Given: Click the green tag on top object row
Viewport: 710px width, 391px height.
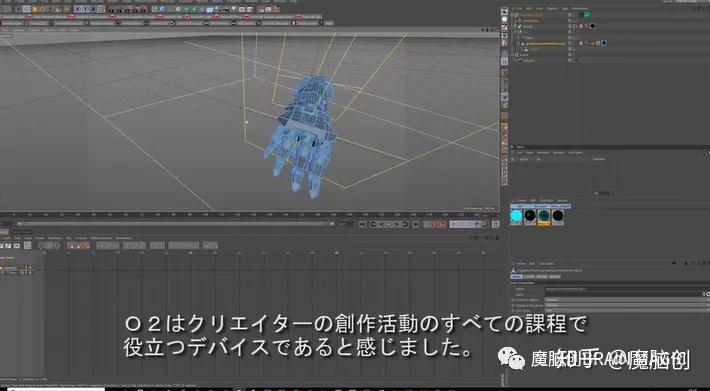Looking at the screenshot, I should (586, 14).
